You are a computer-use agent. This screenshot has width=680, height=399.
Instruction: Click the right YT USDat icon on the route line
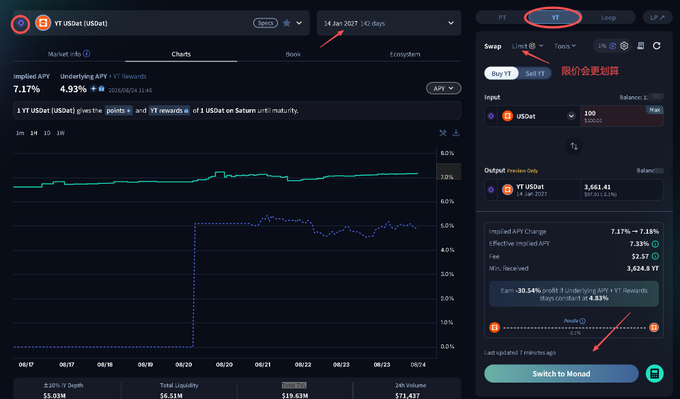click(x=654, y=327)
